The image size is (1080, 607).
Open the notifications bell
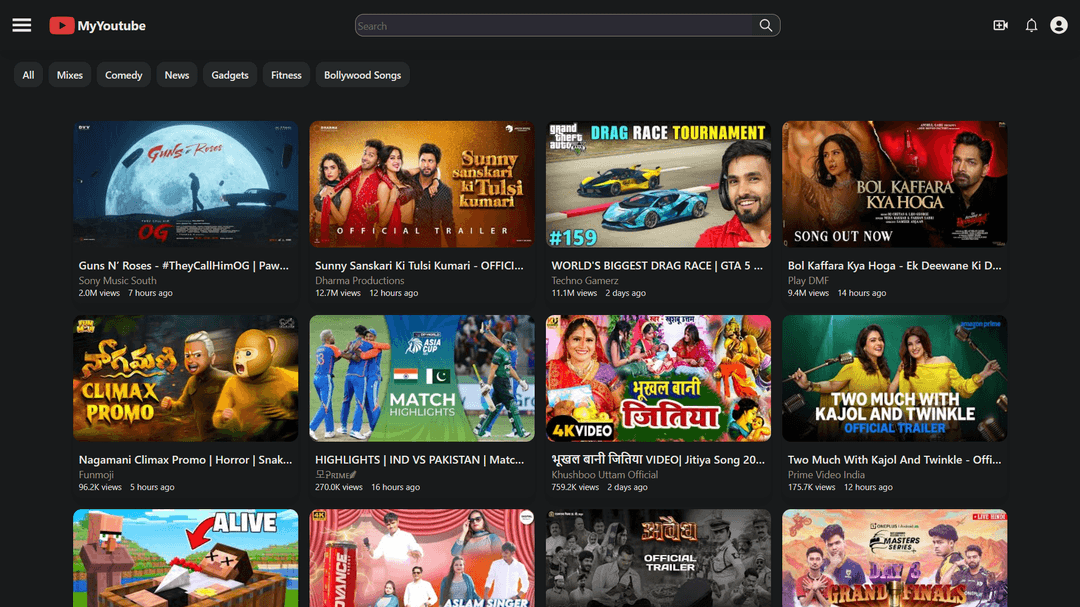1031,26
